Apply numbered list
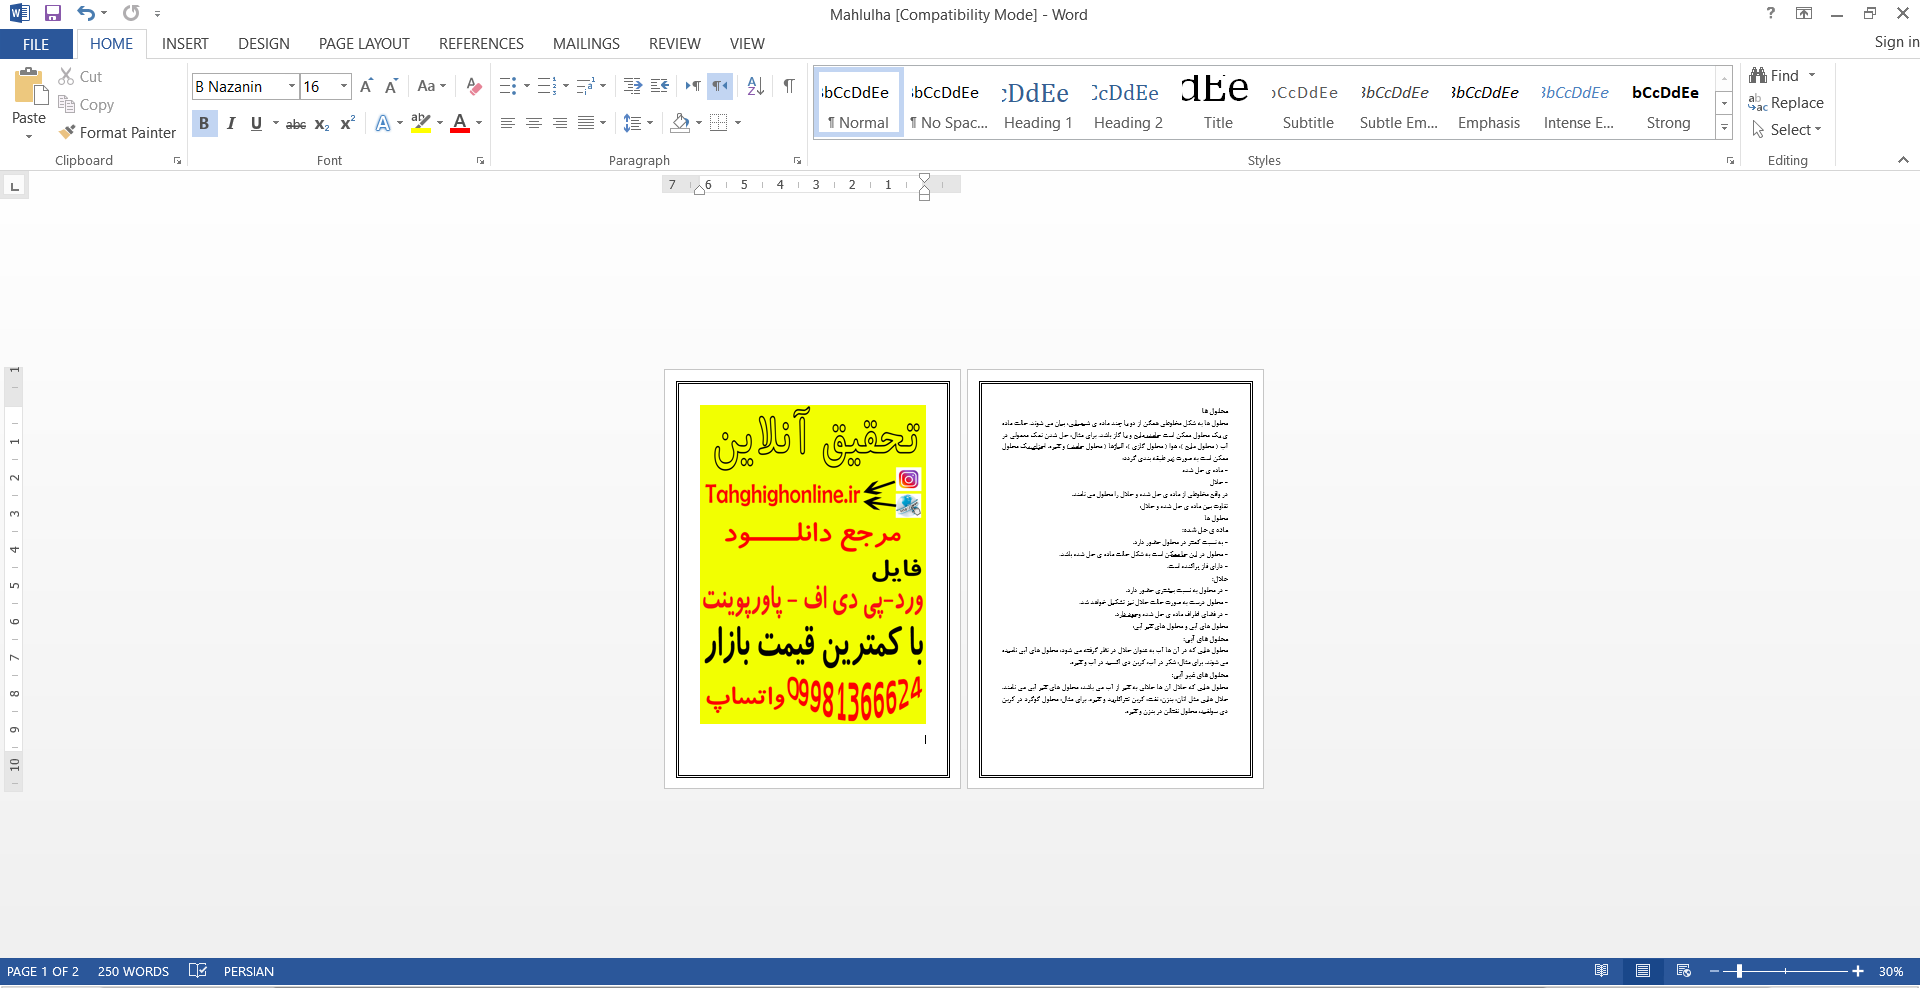The width and height of the screenshot is (1926, 988). tap(546, 86)
